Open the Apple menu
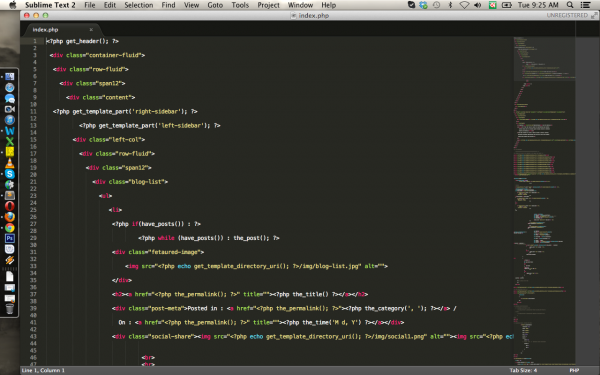This screenshot has height=375, width=600. tap(12, 5)
